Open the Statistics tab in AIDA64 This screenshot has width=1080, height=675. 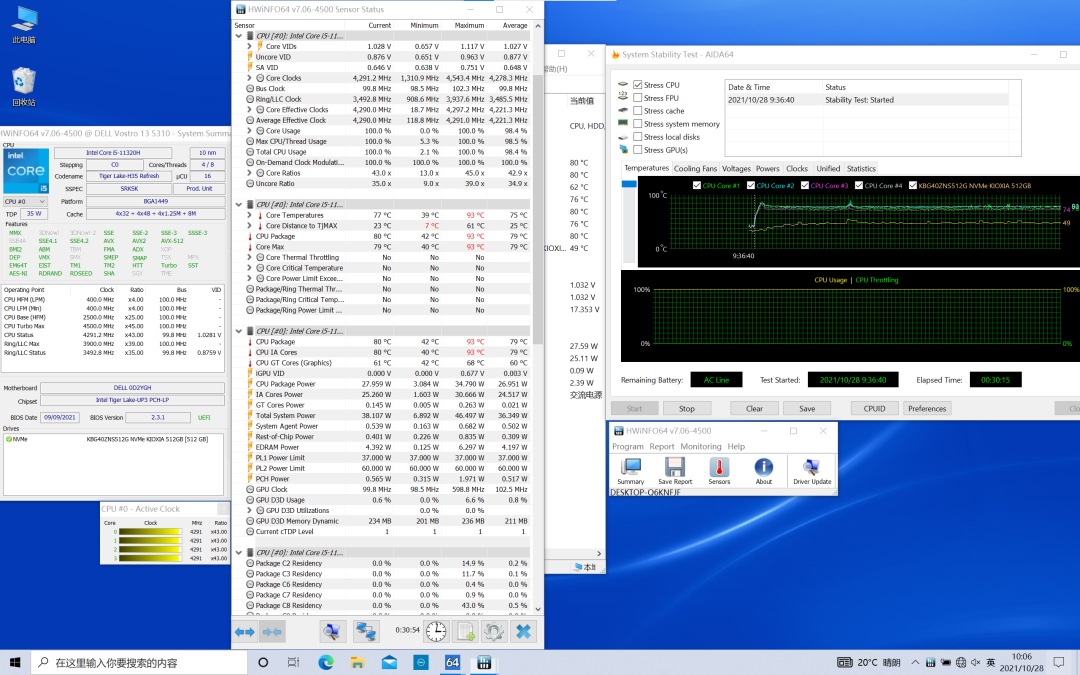(861, 169)
